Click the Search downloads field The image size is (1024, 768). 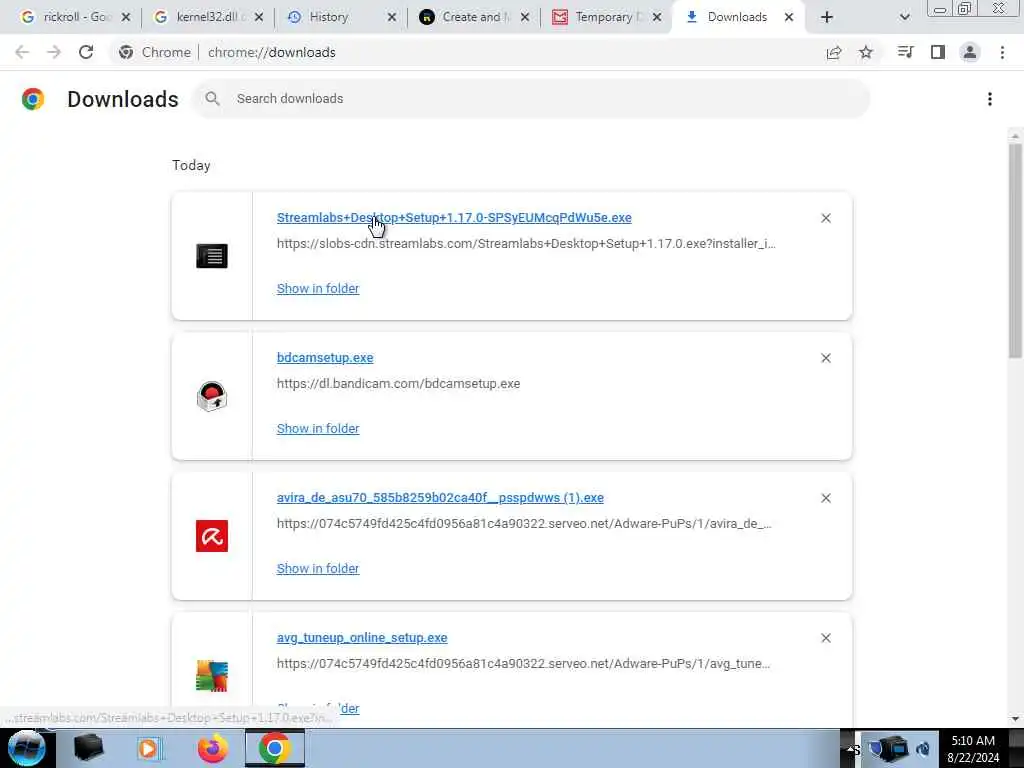tap(531, 99)
